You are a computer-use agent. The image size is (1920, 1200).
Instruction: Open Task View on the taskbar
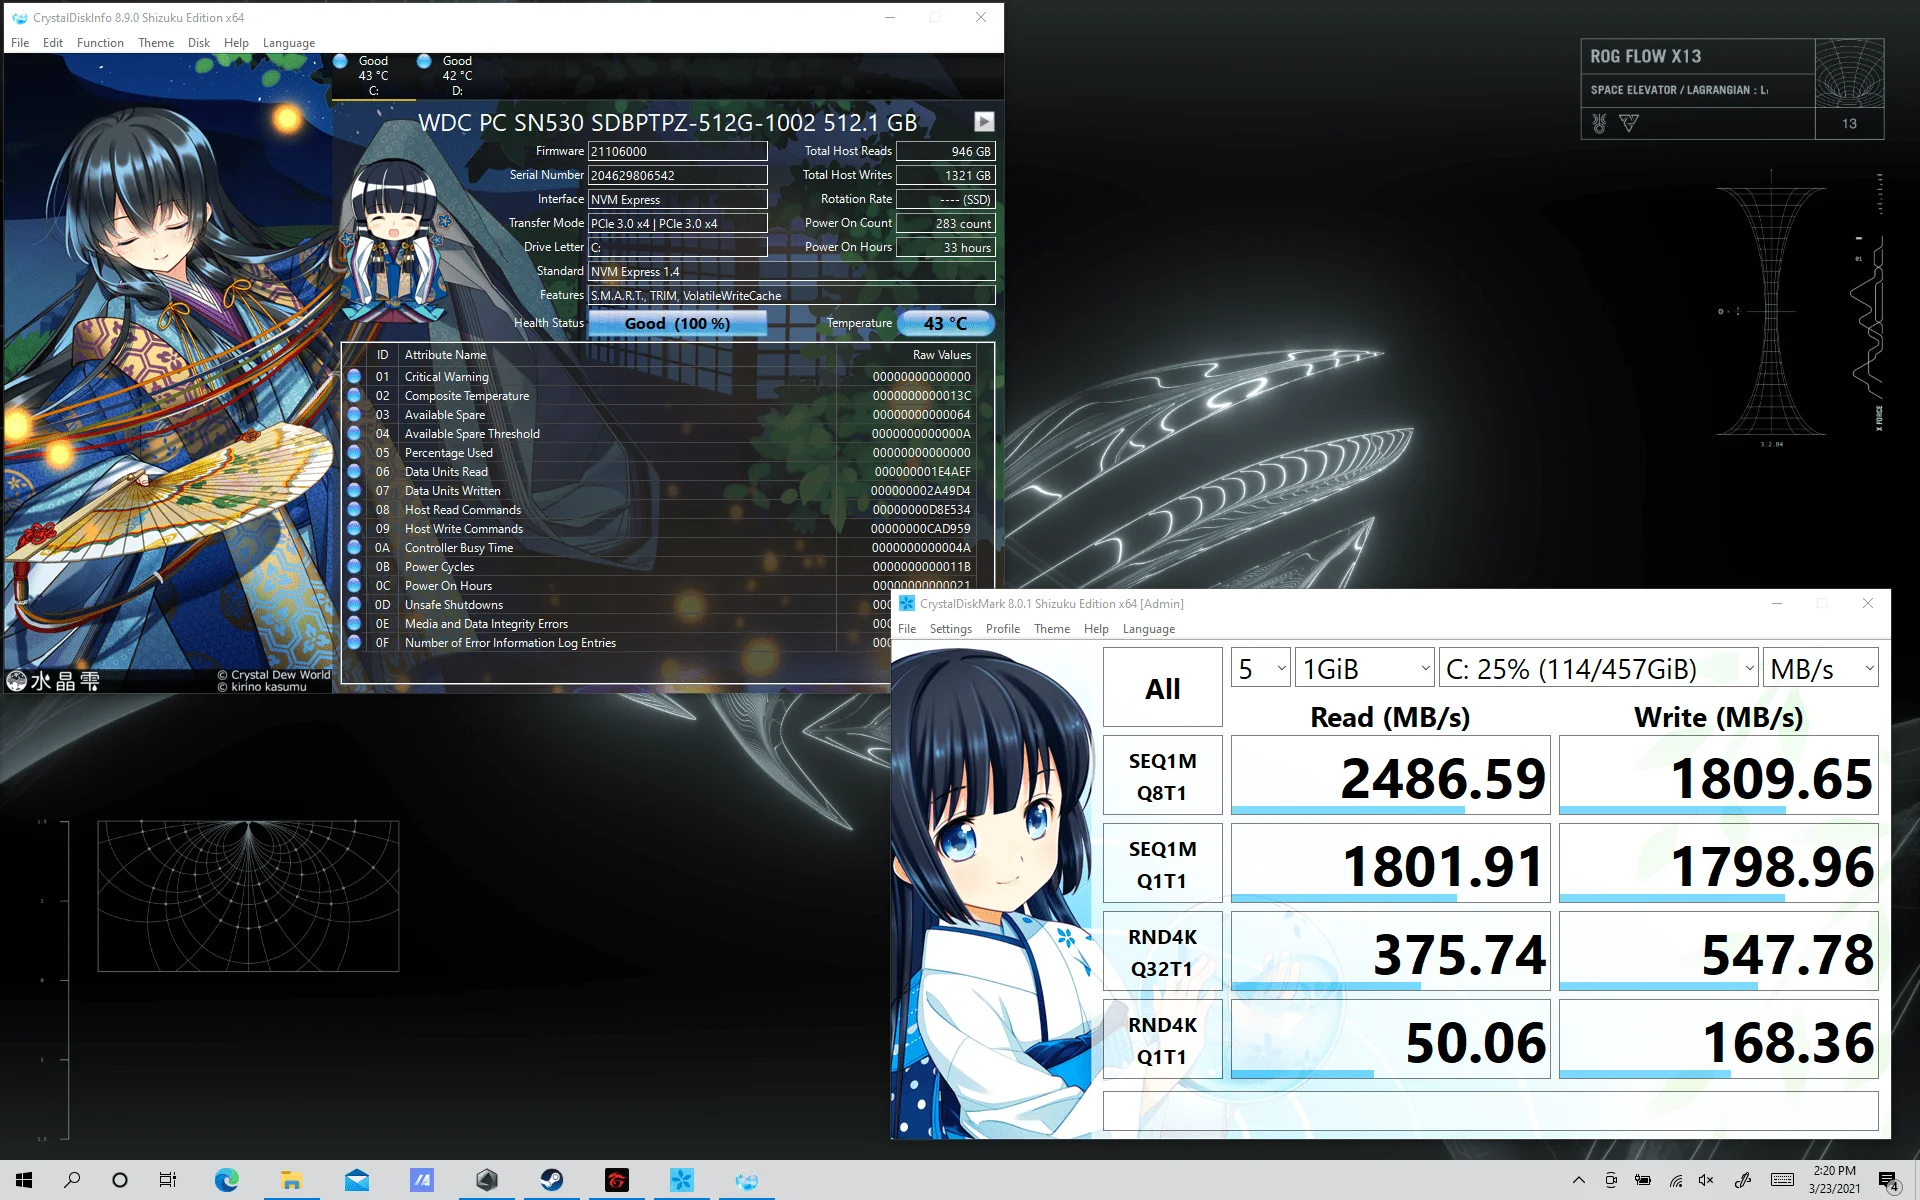coord(168,1180)
